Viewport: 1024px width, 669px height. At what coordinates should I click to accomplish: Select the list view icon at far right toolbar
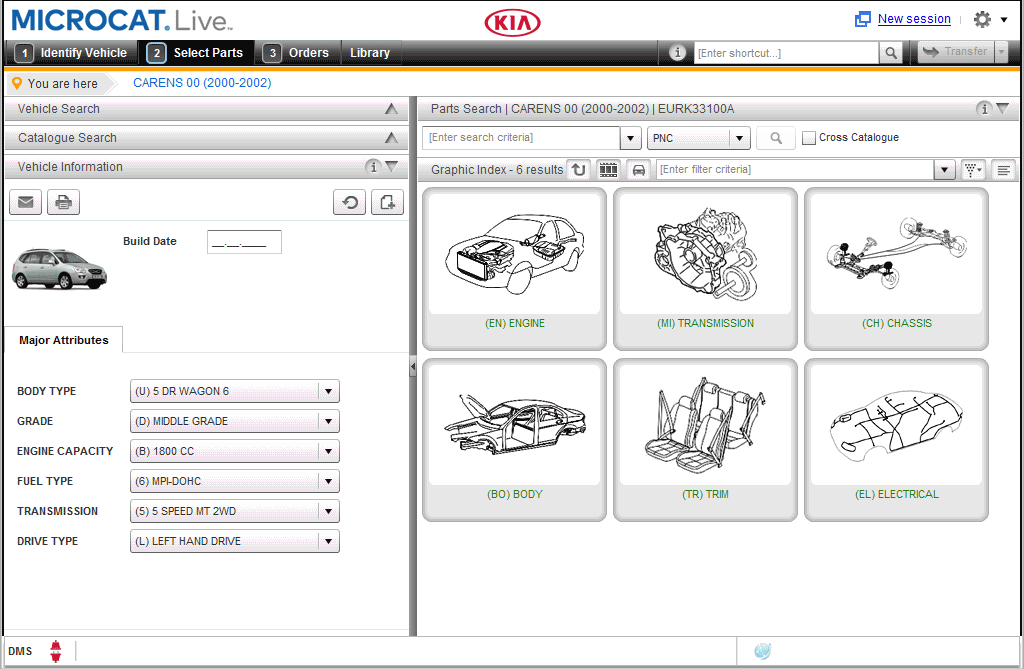[1003, 169]
